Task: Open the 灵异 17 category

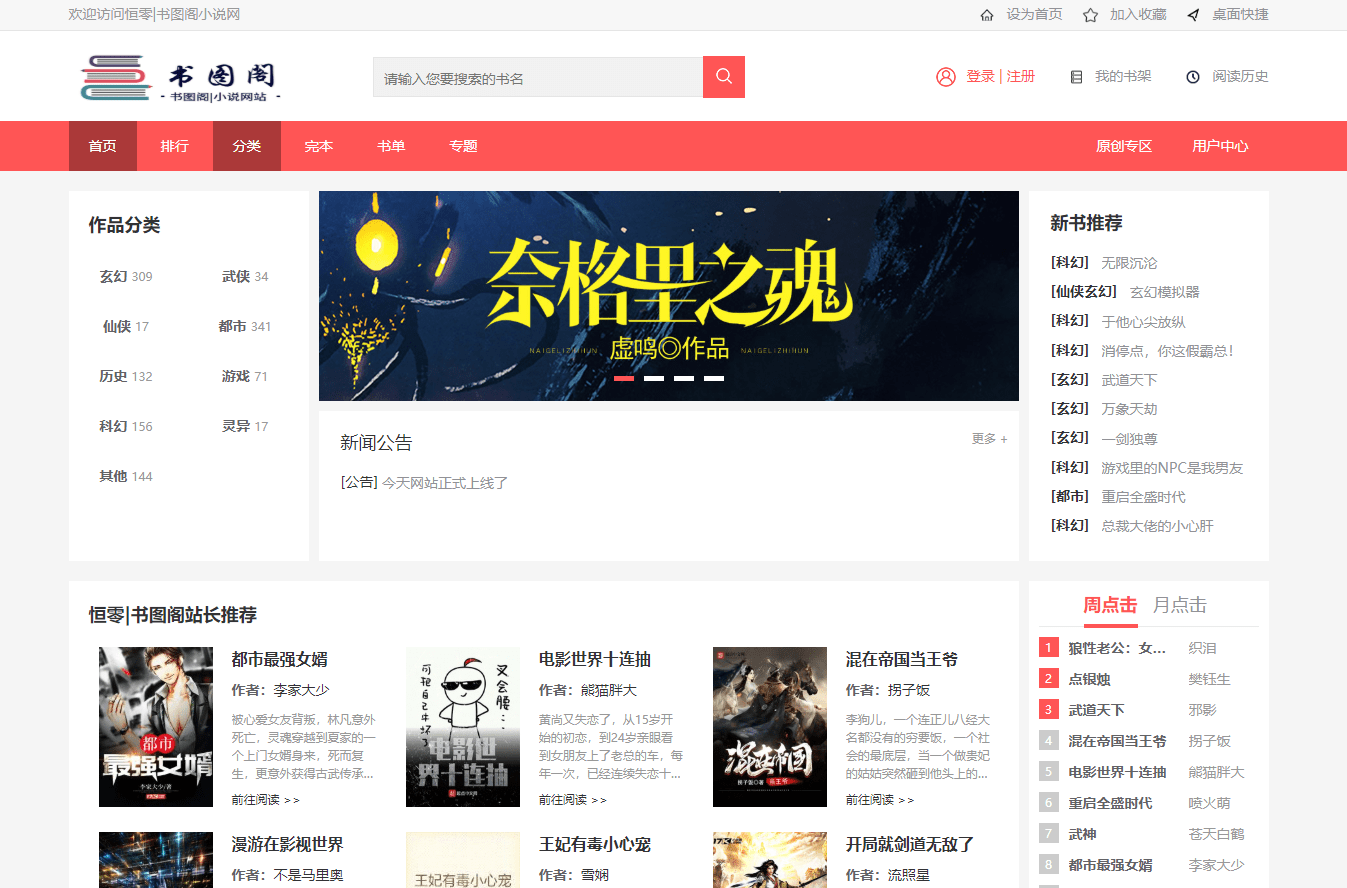Action: 245,427
